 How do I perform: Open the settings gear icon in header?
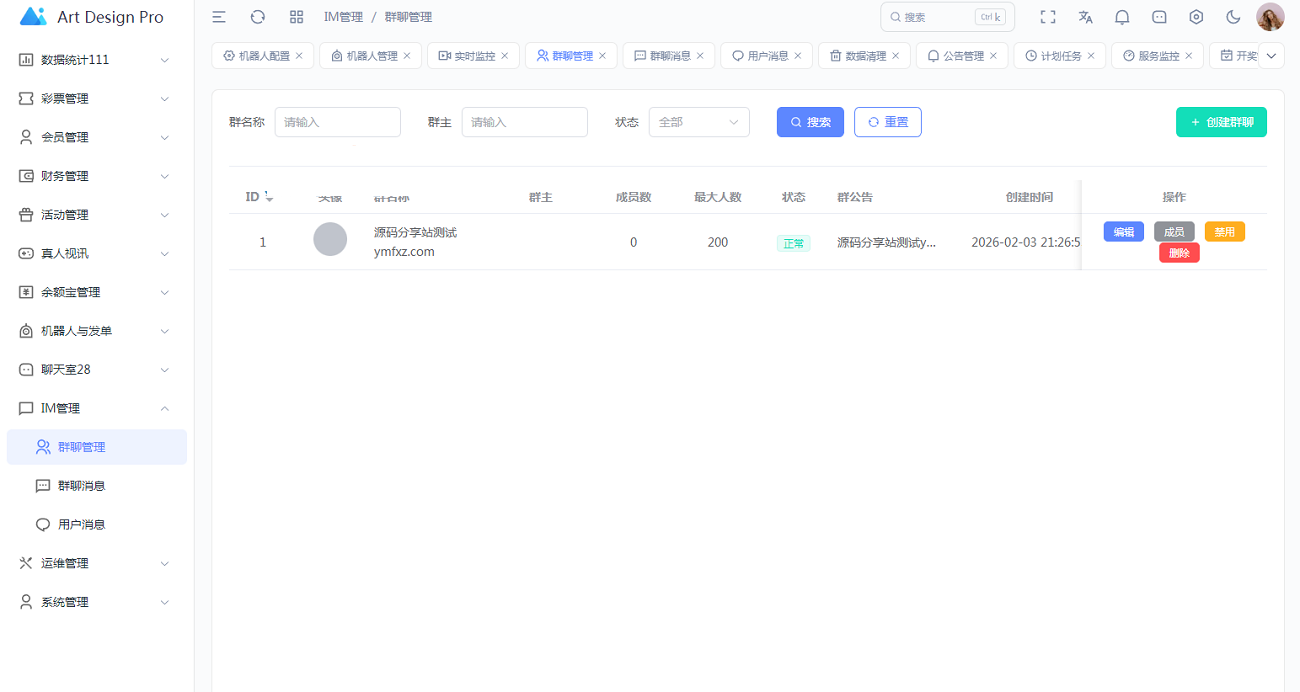point(1196,17)
